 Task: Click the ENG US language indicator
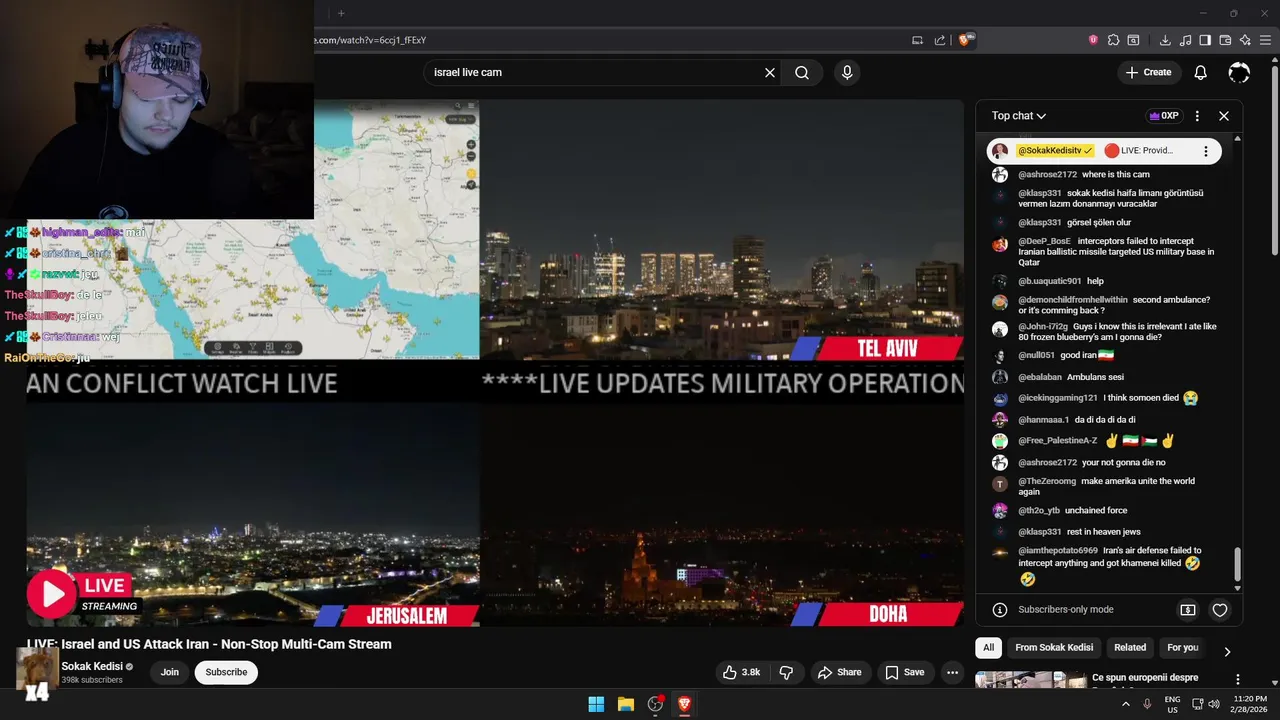point(1172,704)
